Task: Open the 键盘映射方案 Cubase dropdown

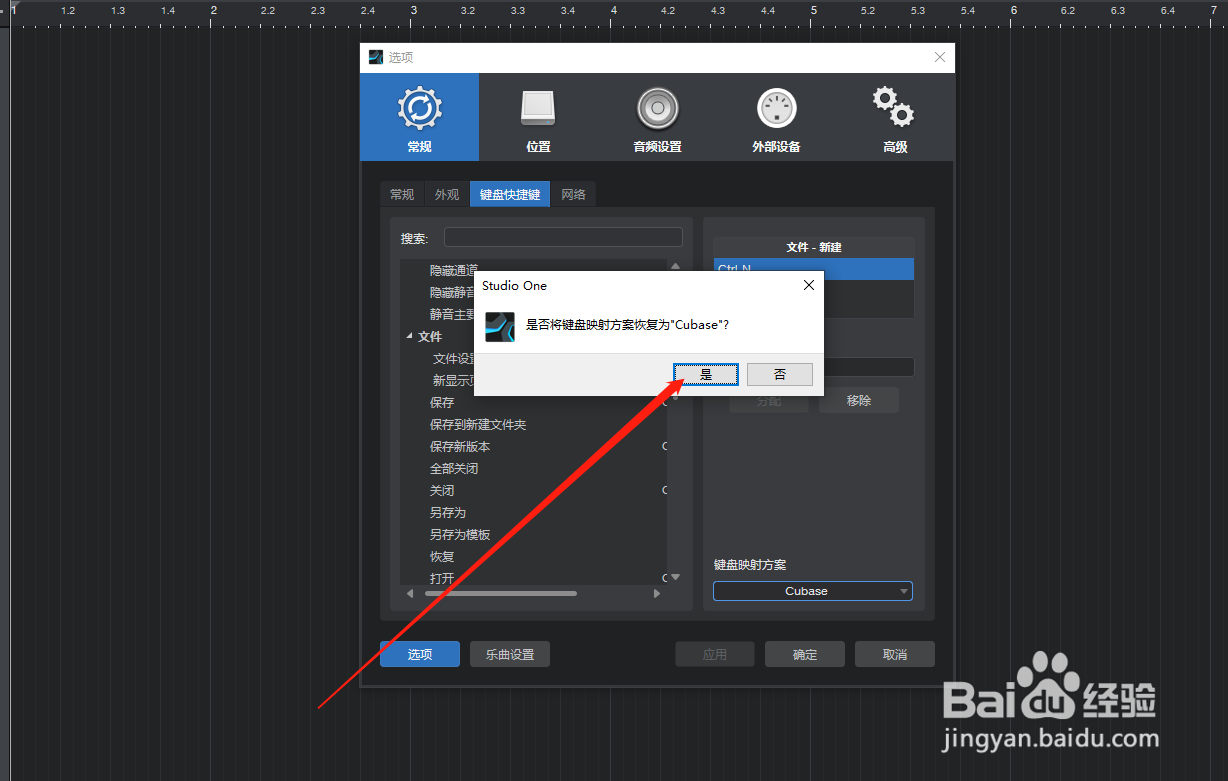Action: (x=813, y=591)
